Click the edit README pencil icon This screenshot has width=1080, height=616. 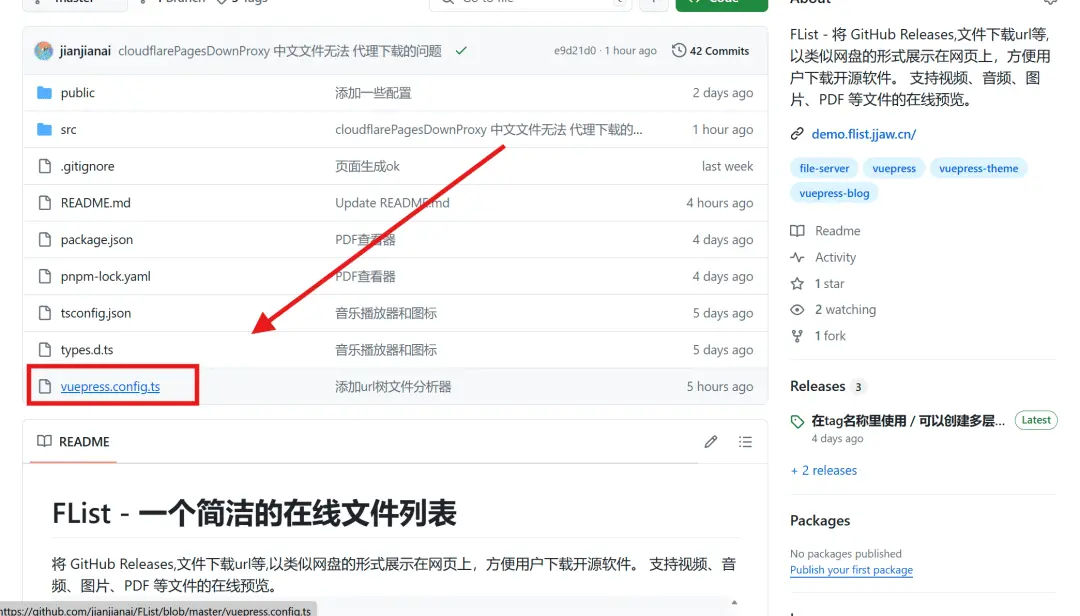(710, 442)
